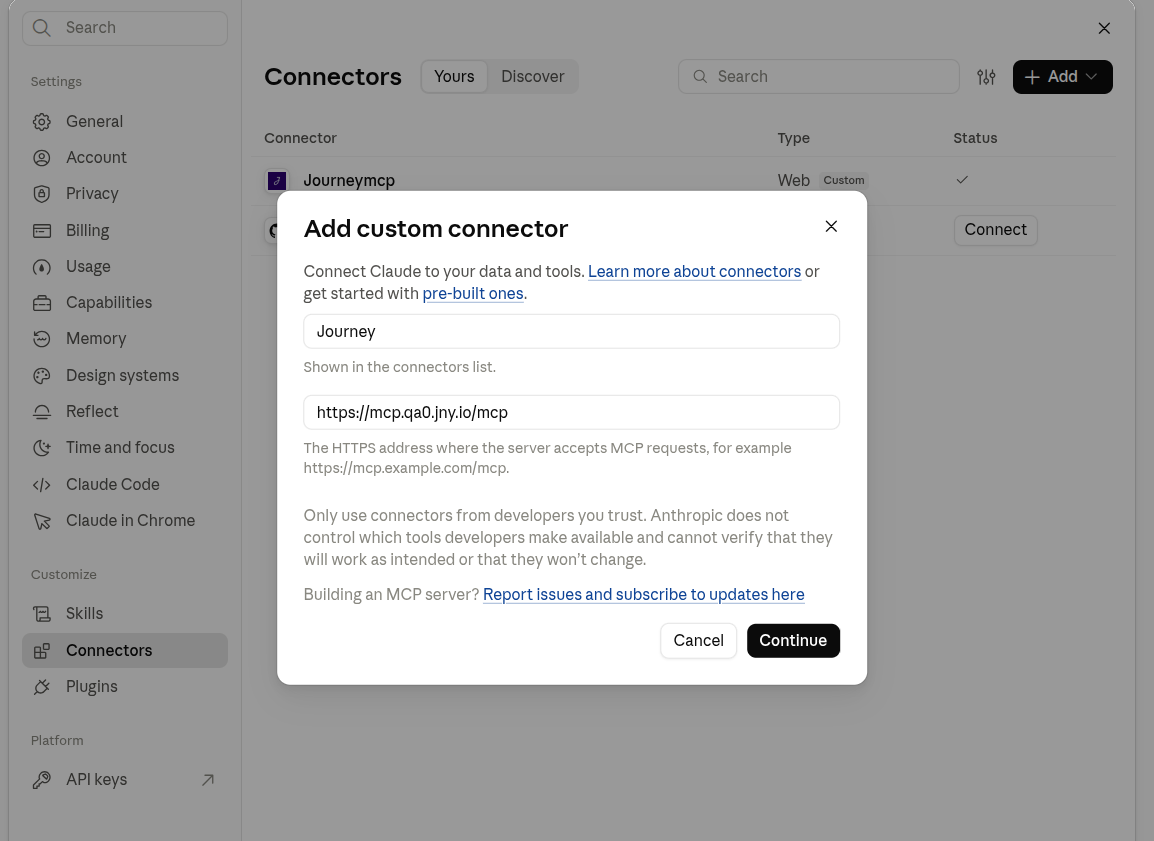Click the Memory icon in sidebar
Image resolution: width=1154 pixels, height=841 pixels.
pyautogui.click(x=42, y=338)
